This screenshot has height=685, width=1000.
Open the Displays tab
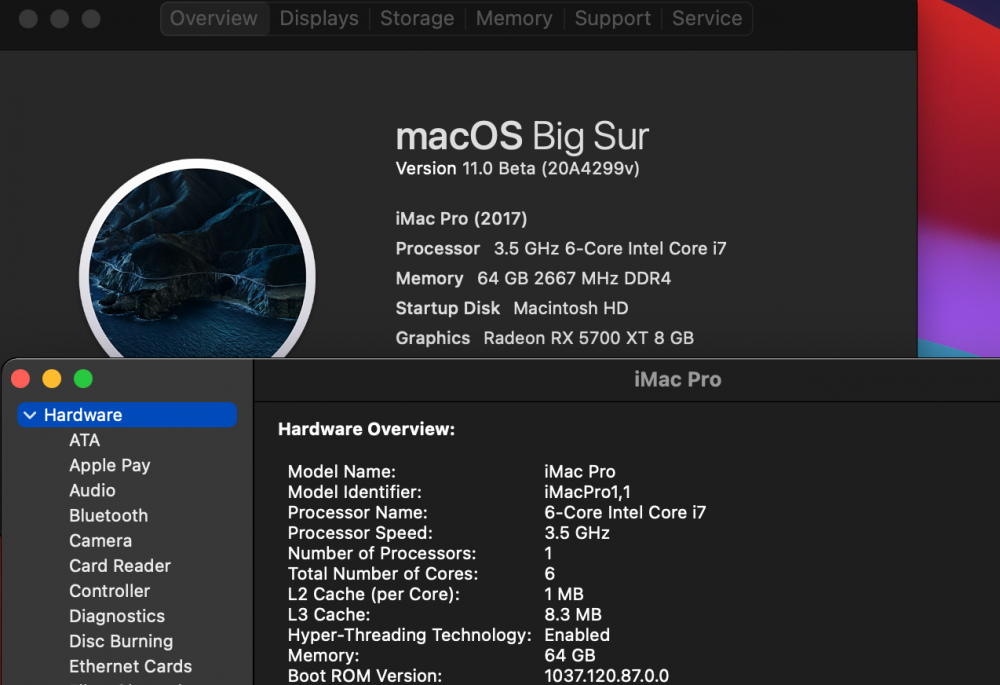tap(319, 18)
